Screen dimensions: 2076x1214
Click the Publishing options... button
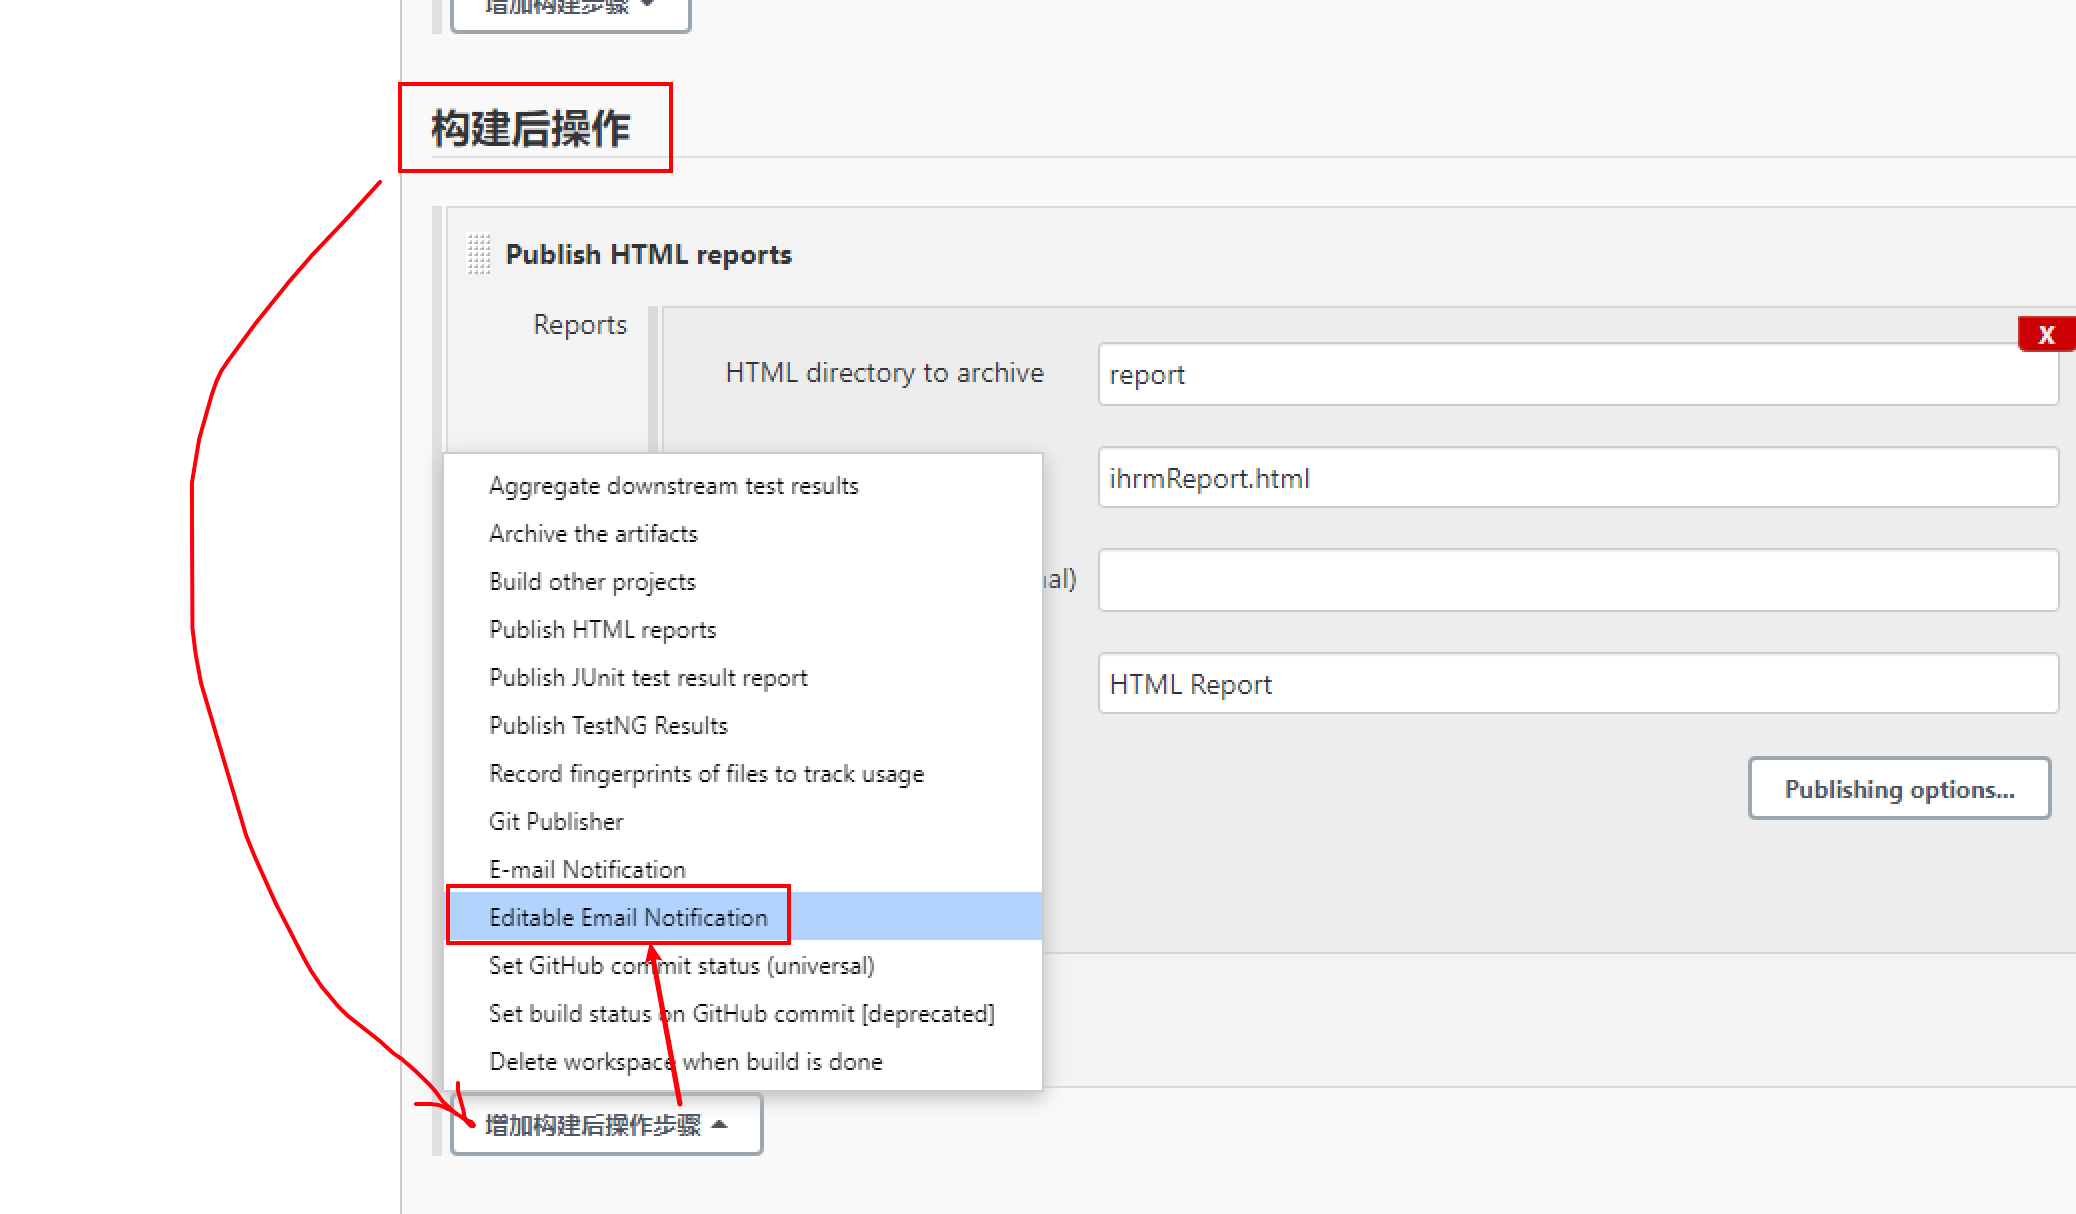click(x=1898, y=789)
